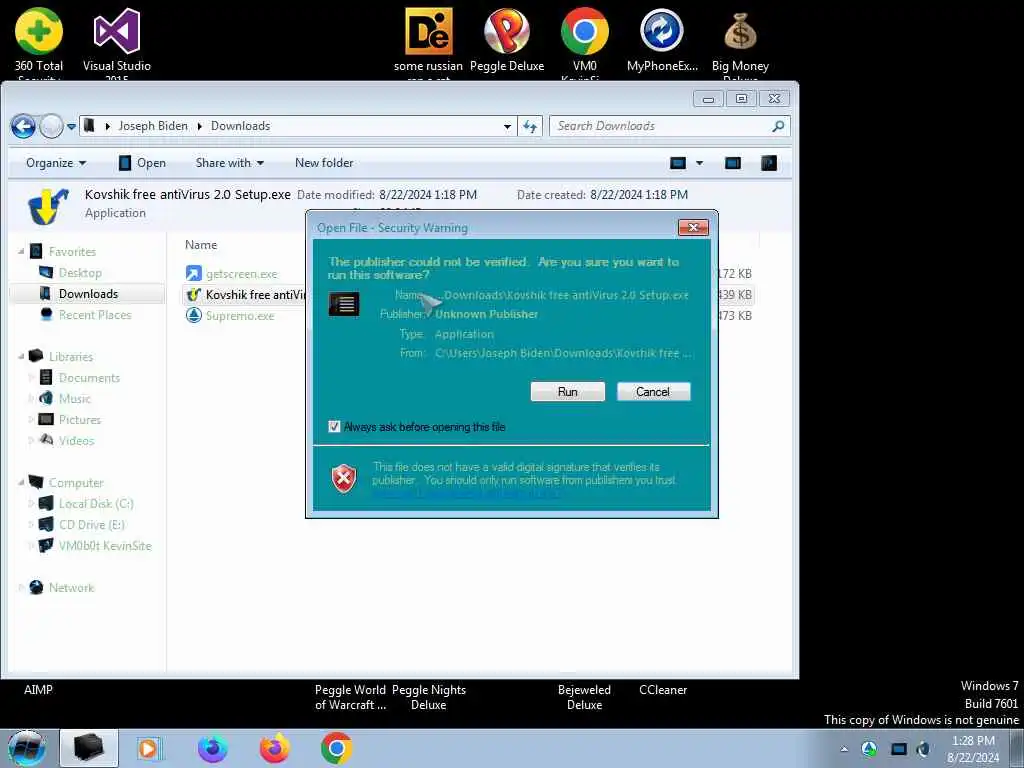Close the Open File Security Warning dialog
This screenshot has width=1024, height=768.
coord(694,227)
